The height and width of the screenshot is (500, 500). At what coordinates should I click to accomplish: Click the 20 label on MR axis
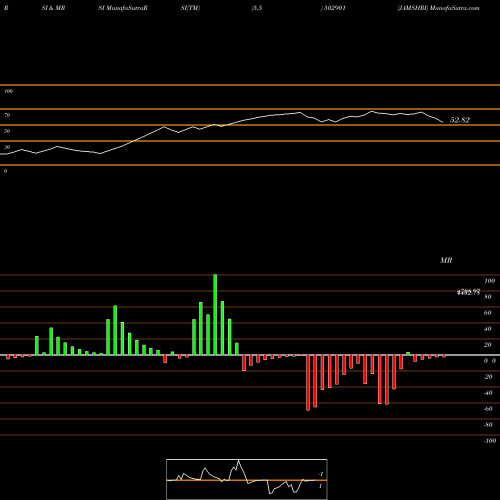click(x=488, y=345)
